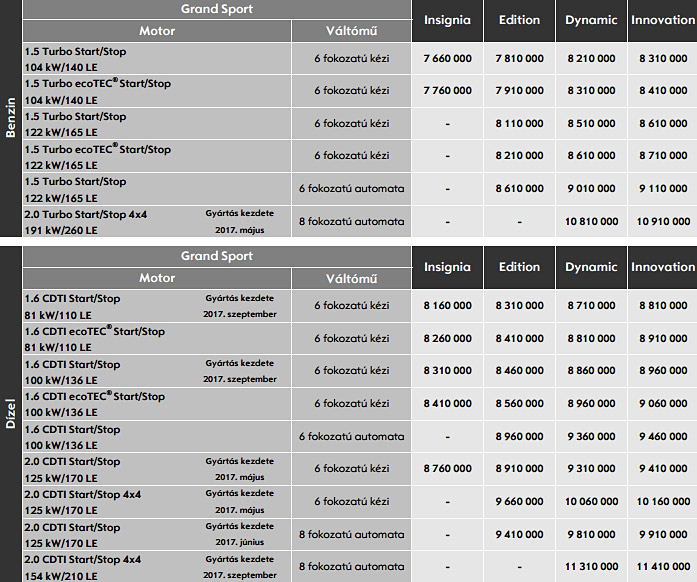
Task: Click the 2.0 Turbo Start/Stop 4x4 engine cell
Action: [157, 221]
